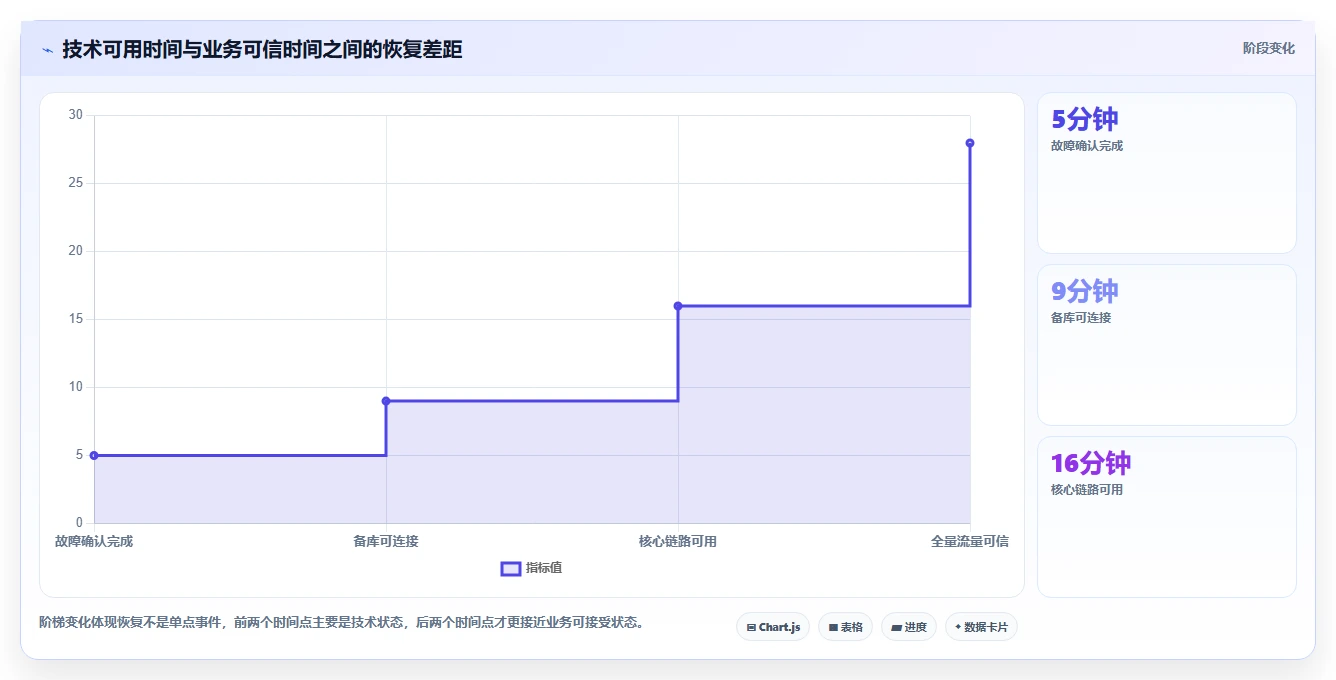Click the chart title 技术可用时间与业务可信时间之间的恢复差距
The width and height of the screenshot is (1336, 680).
pyautogui.click(x=262, y=49)
